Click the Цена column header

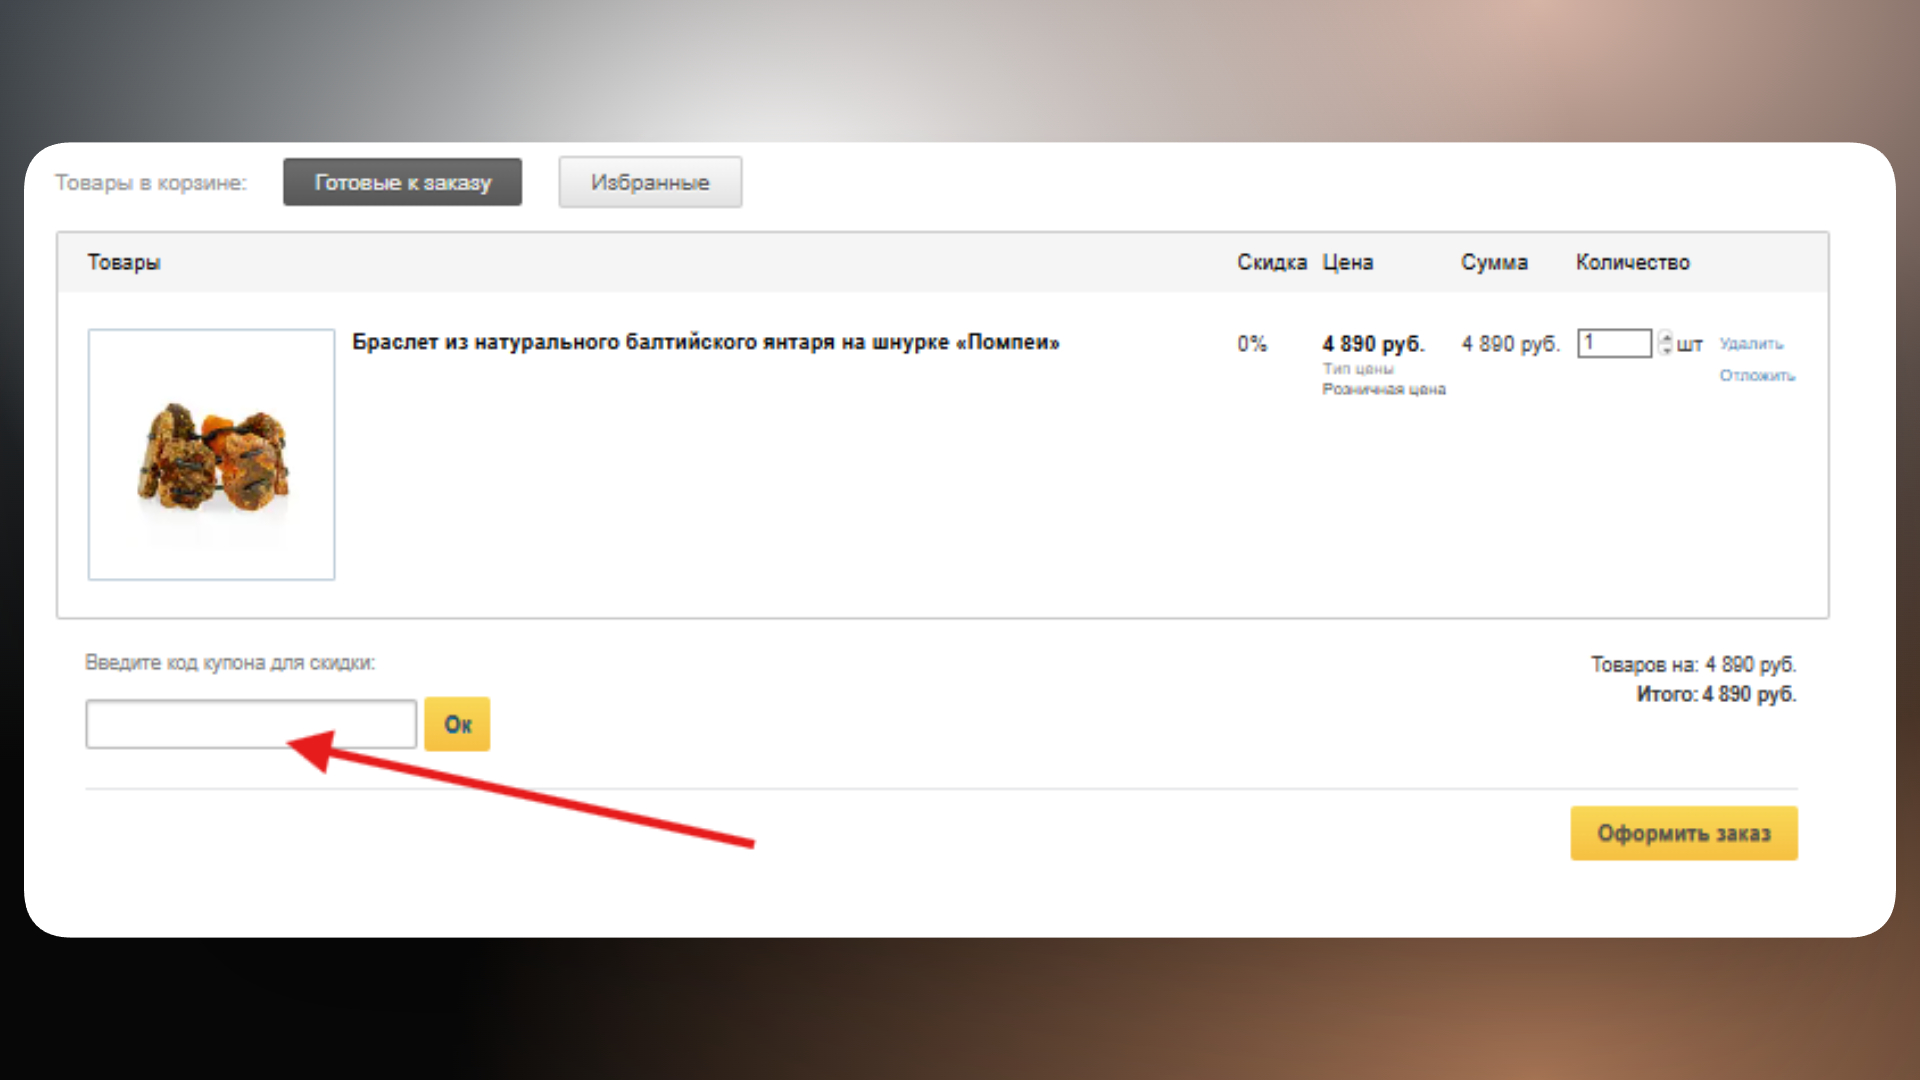tap(1347, 262)
